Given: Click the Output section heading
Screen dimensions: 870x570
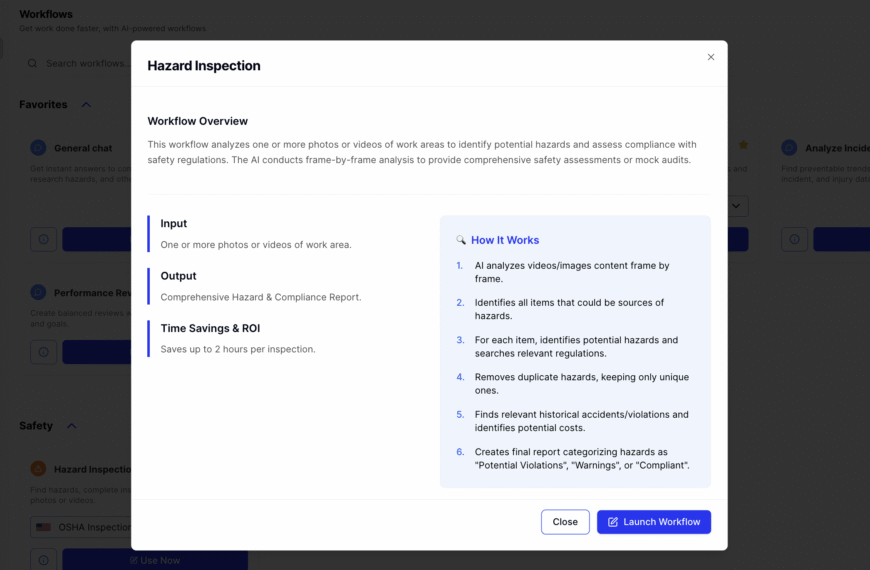Looking at the screenshot, I should (x=178, y=276).
